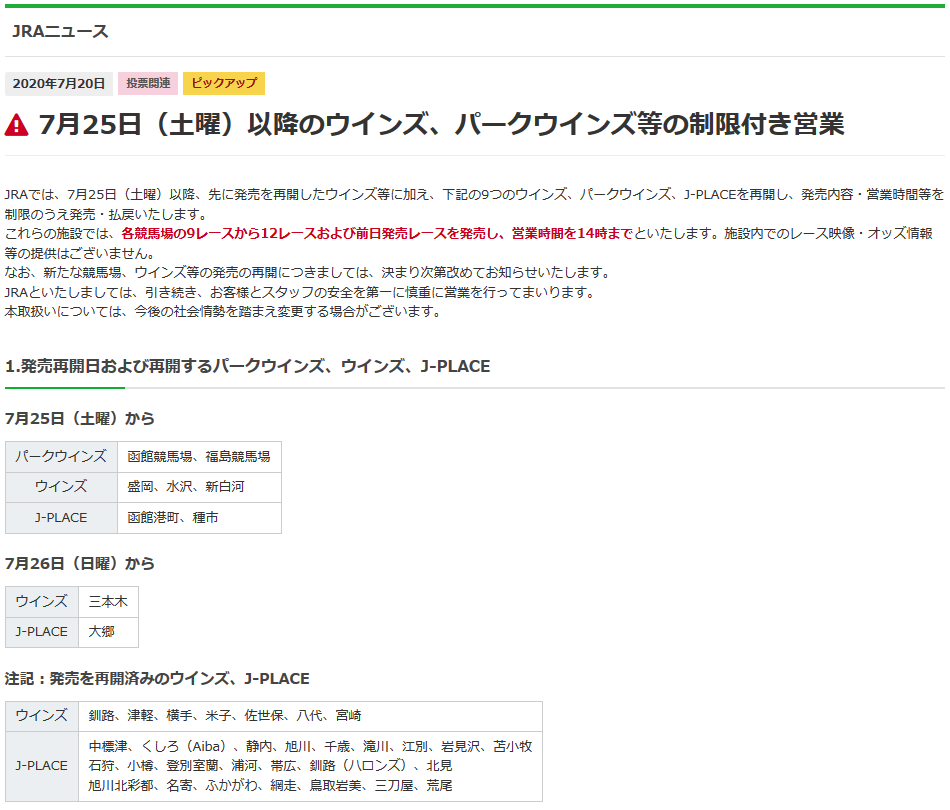Select the J-PLACE header in the July 25 table
This screenshot has height=810, width=950.
click(60, 518)
